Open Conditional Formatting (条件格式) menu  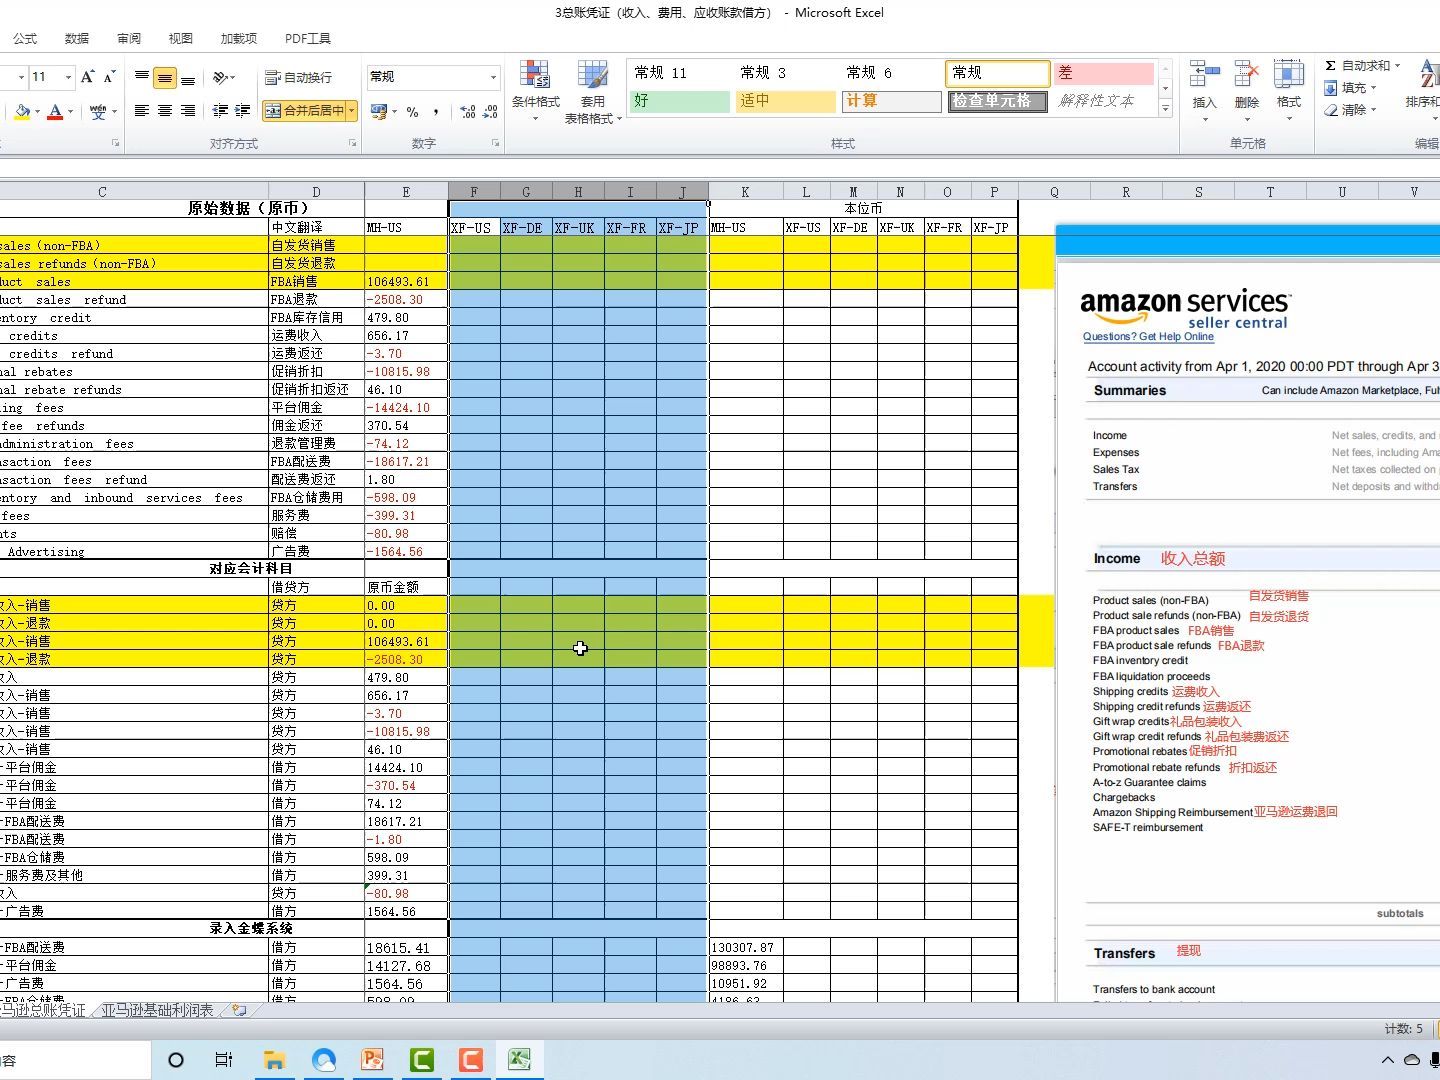click(535, 92)
